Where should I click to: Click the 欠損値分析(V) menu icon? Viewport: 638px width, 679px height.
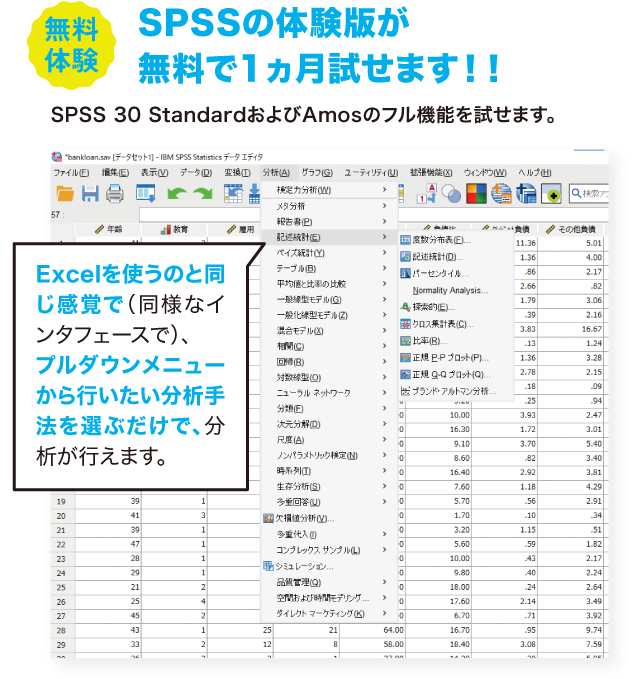pyautogui.click(x=269, y=518)
